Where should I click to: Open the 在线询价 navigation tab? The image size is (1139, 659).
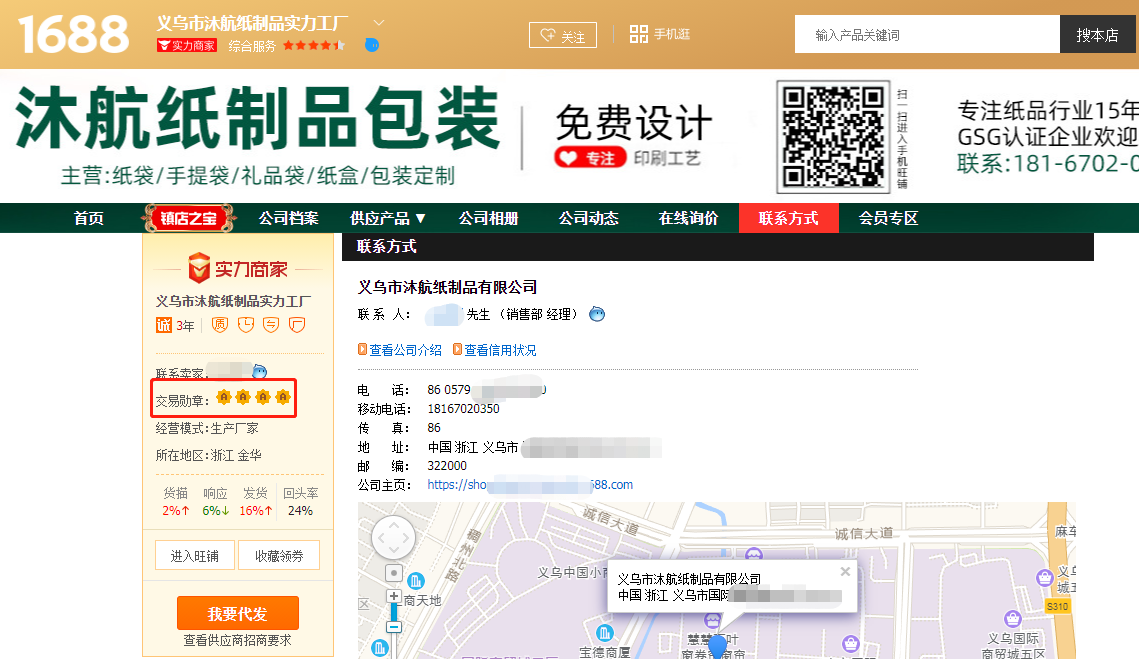click(688, 218)
